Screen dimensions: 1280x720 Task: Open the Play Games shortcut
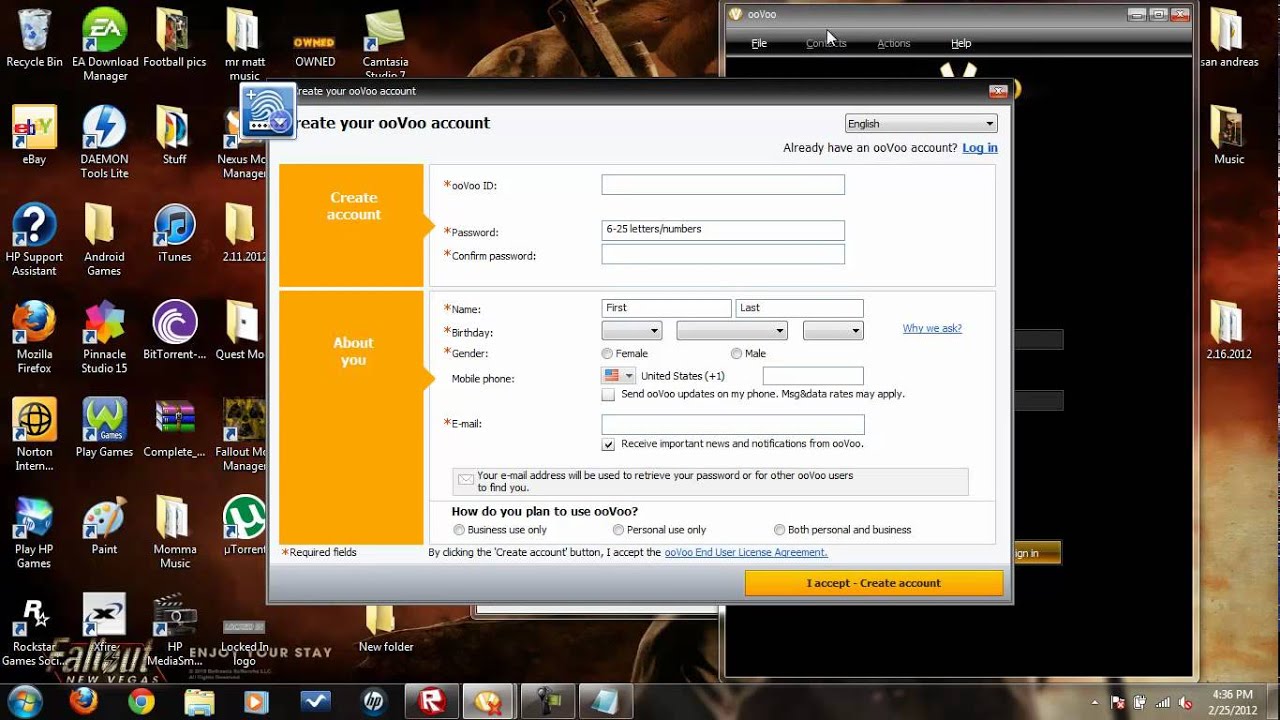click(x=104, y=428)
